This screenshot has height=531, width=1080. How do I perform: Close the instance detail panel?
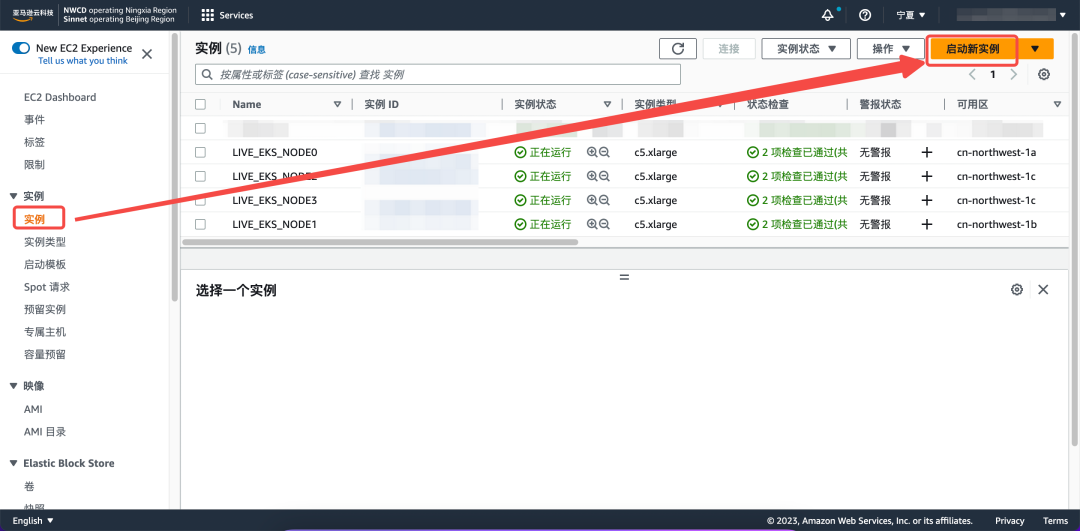click(x=1043, y=289)
